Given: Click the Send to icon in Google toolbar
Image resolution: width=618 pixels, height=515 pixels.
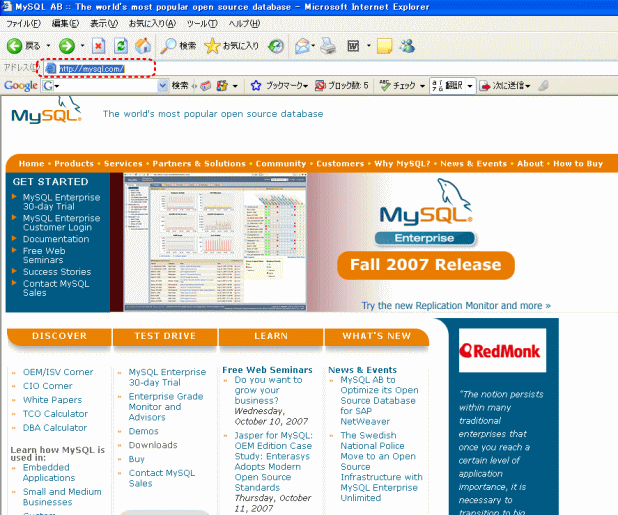Looking at the screenshot, I should (485, 85).
